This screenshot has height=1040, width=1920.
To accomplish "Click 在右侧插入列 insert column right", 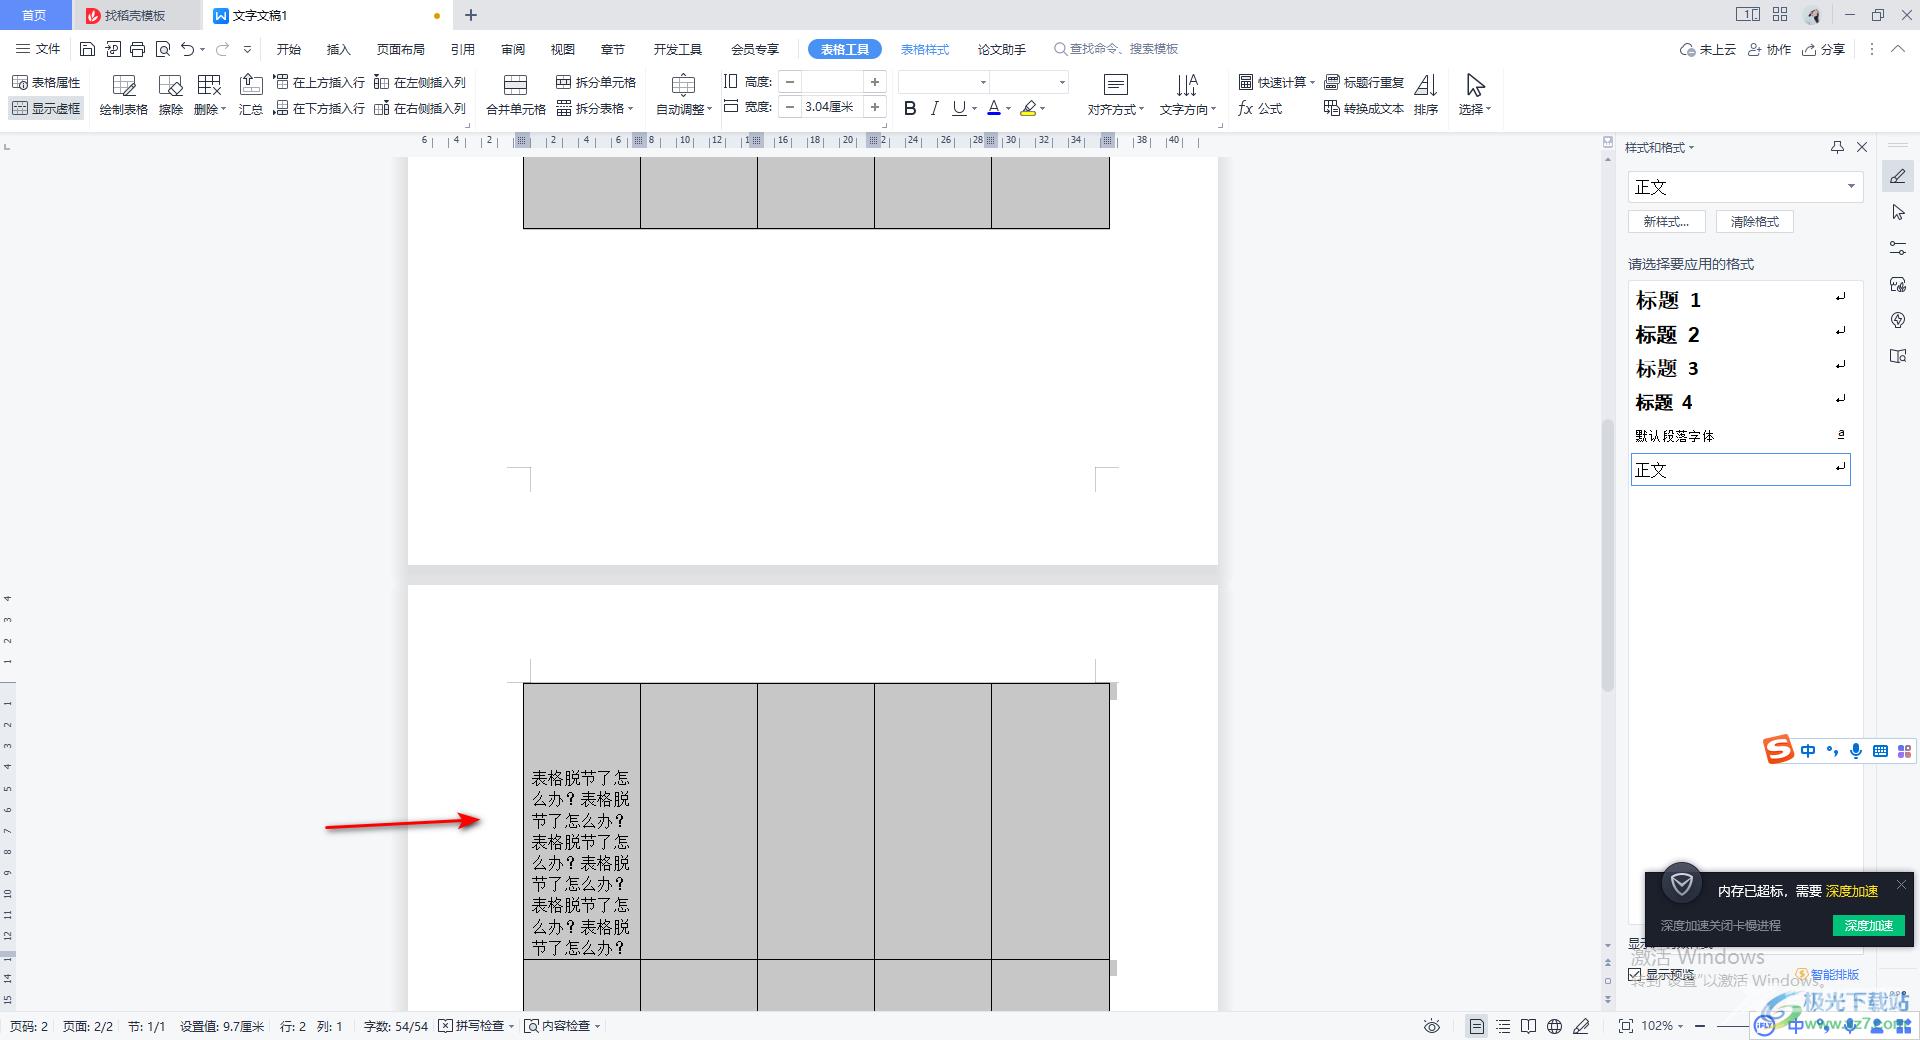I will pos(420,108).
